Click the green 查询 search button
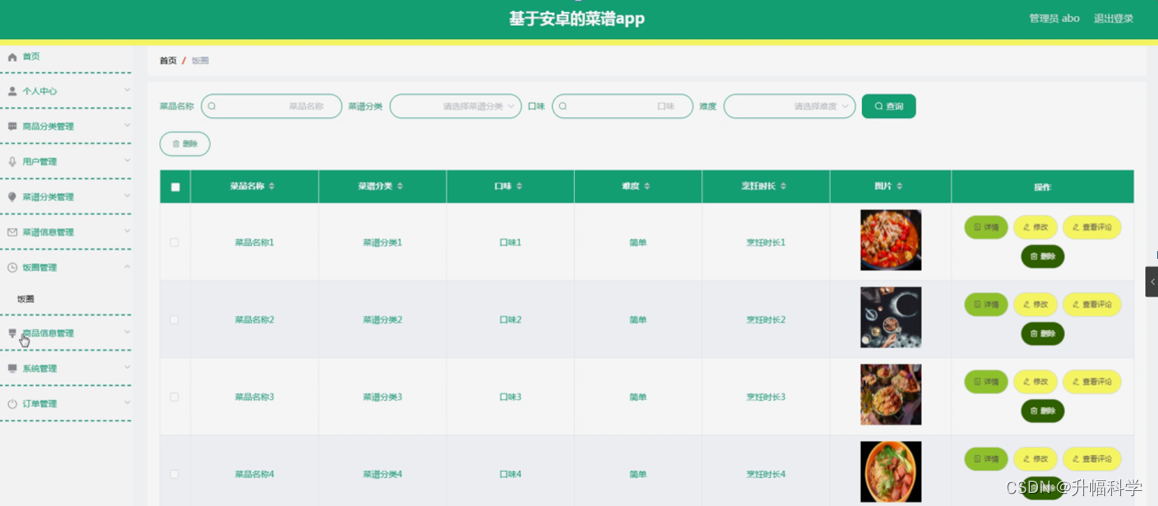 [888, 106]
